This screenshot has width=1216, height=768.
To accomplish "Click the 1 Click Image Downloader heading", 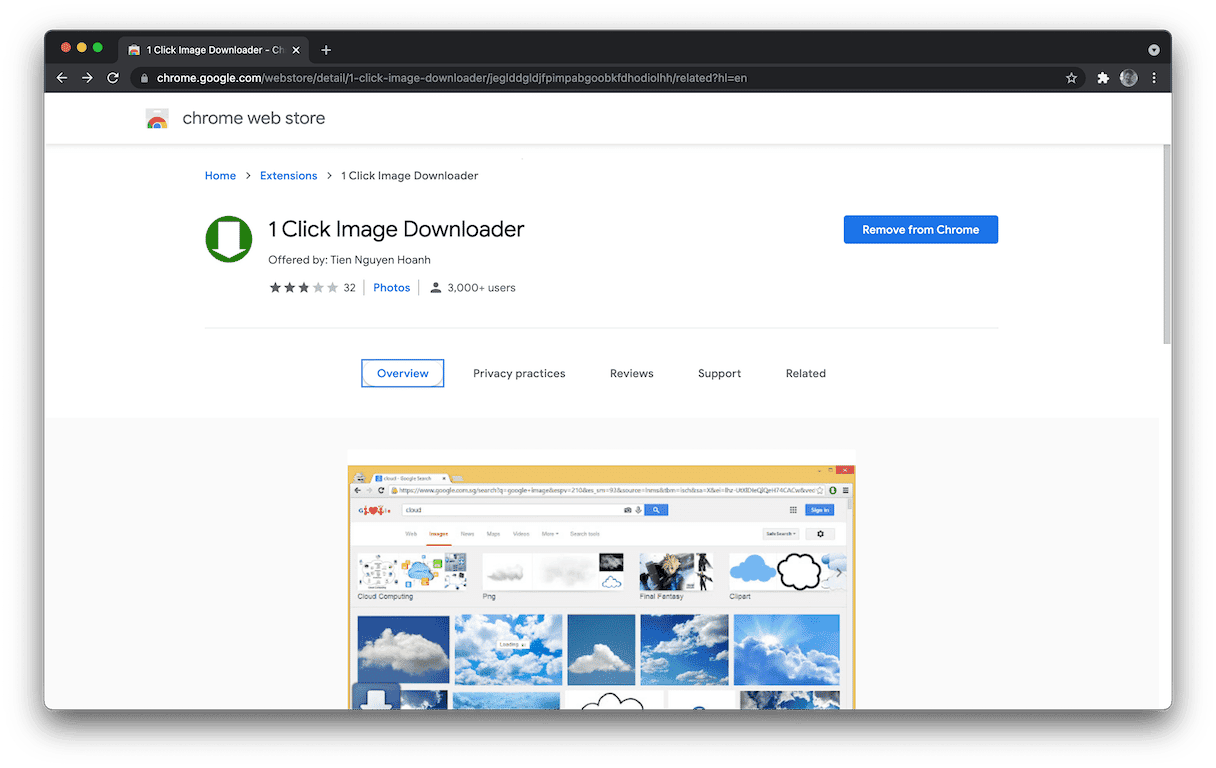I will click(396, 229).
